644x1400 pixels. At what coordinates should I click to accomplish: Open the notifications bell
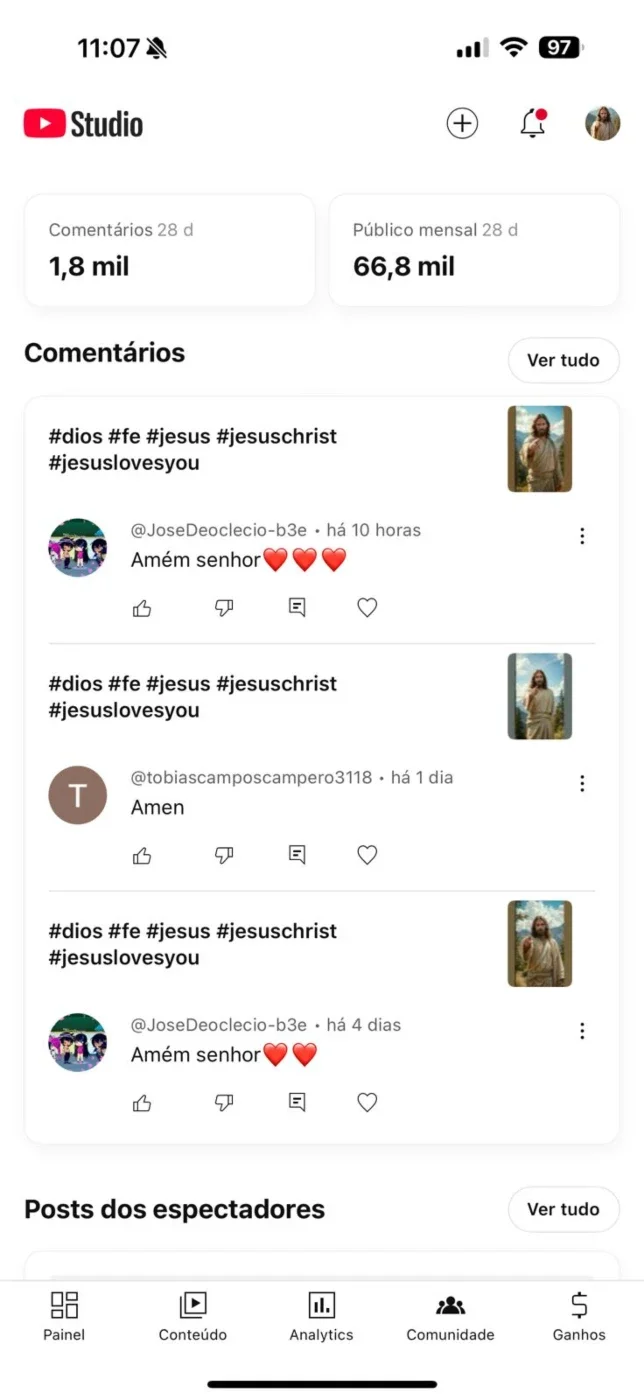[x=533, y=124]
